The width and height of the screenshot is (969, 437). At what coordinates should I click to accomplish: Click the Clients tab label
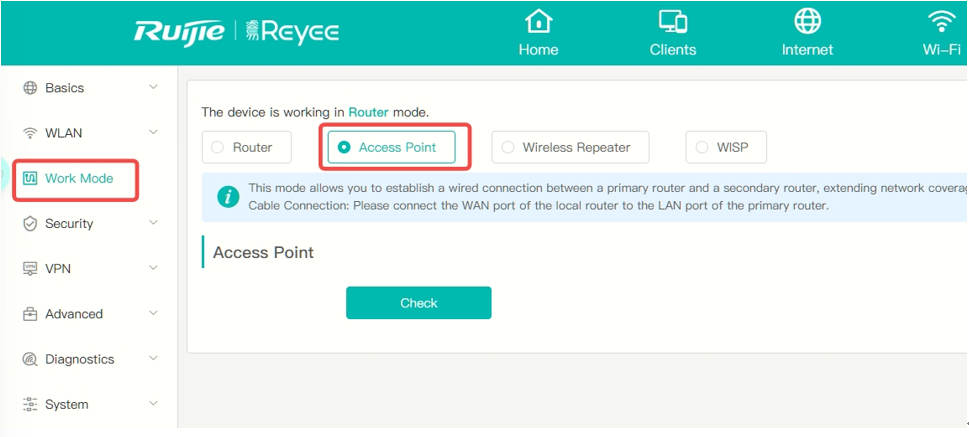[x=673, y=50]
